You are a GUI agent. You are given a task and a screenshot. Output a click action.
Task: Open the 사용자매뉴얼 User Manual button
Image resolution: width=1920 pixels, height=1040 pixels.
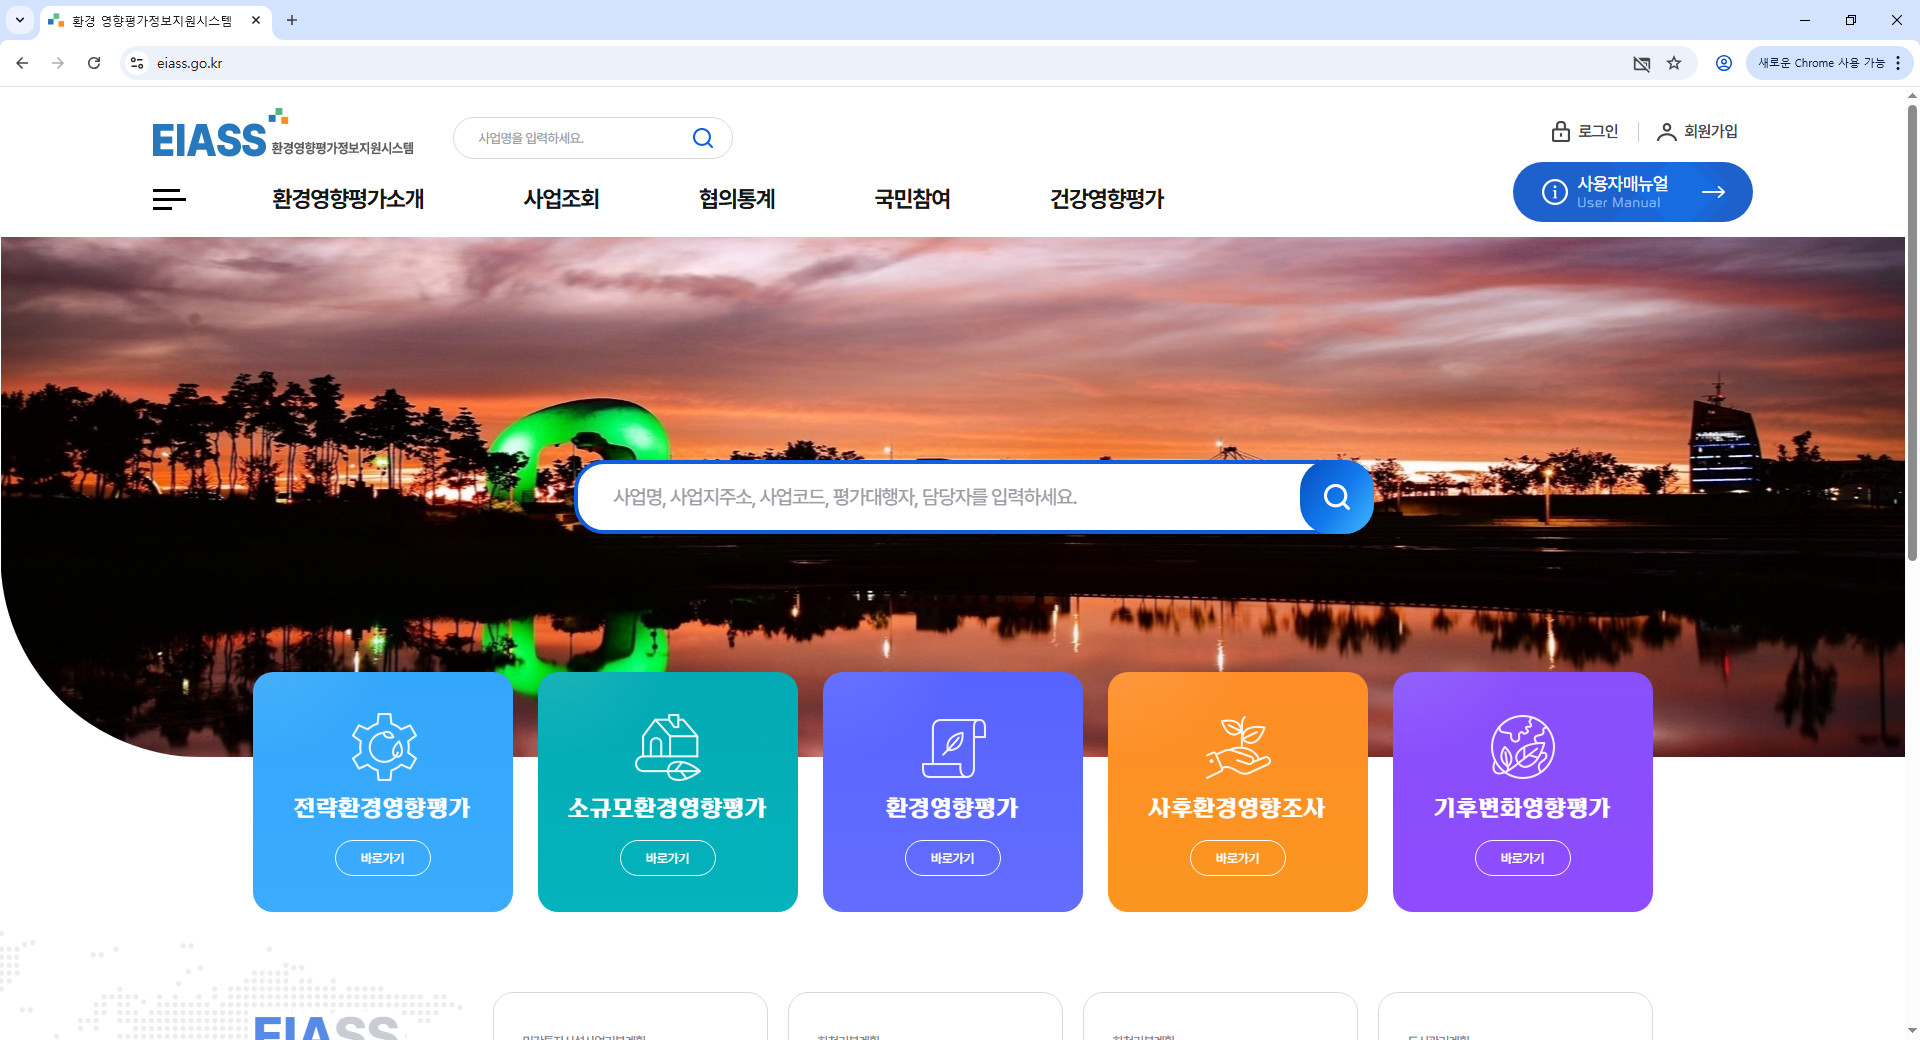tap(1632, 192)
